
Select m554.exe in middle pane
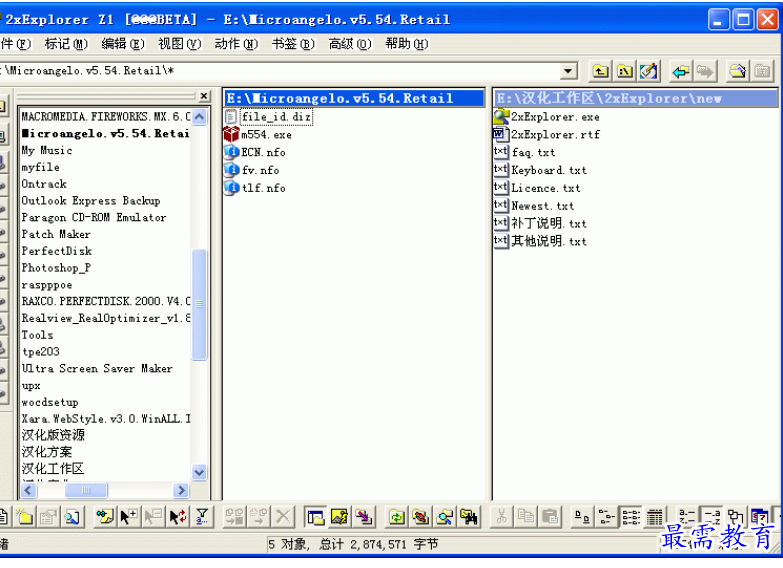pyautogui.click(x=258, y=134)
